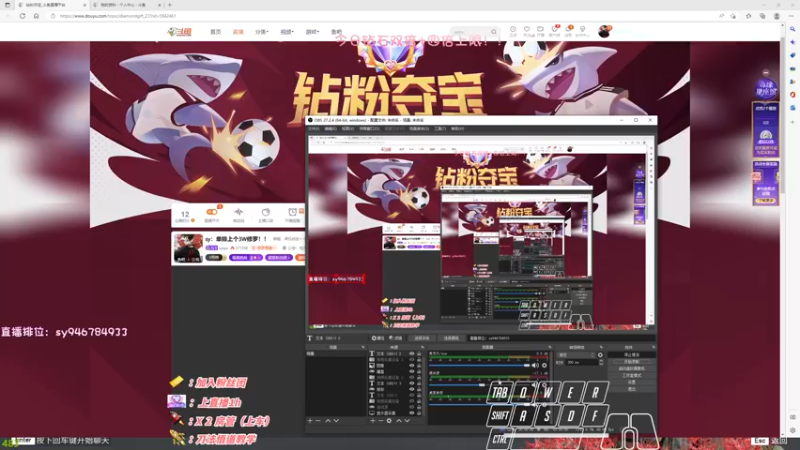Open the transition properties gear in OBS

coord(600,355)
